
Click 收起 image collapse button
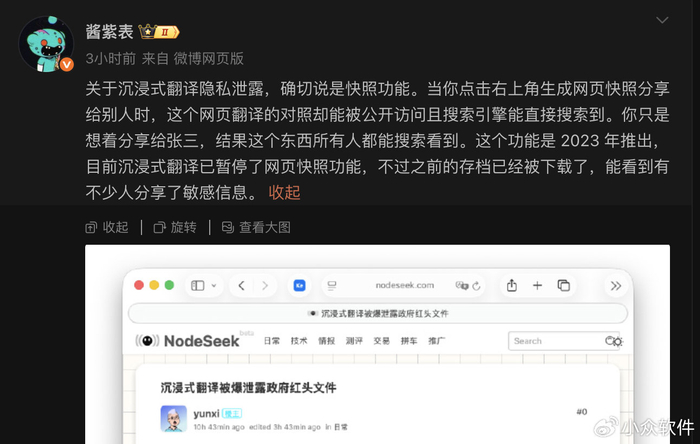click(107, 228)
